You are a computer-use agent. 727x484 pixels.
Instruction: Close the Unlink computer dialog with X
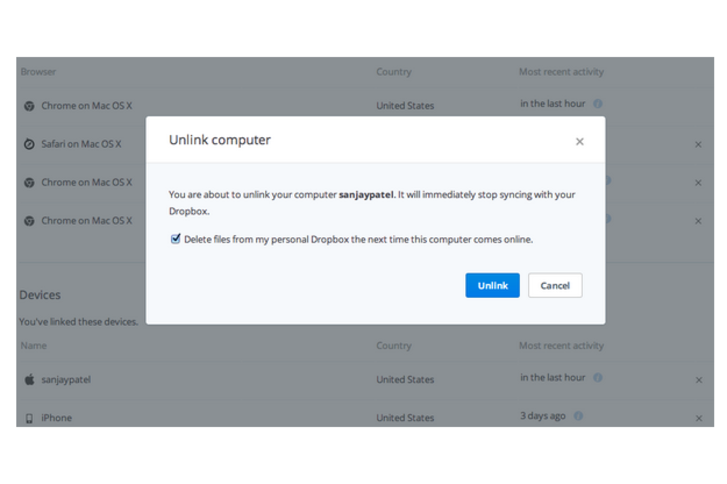(580, 142)
